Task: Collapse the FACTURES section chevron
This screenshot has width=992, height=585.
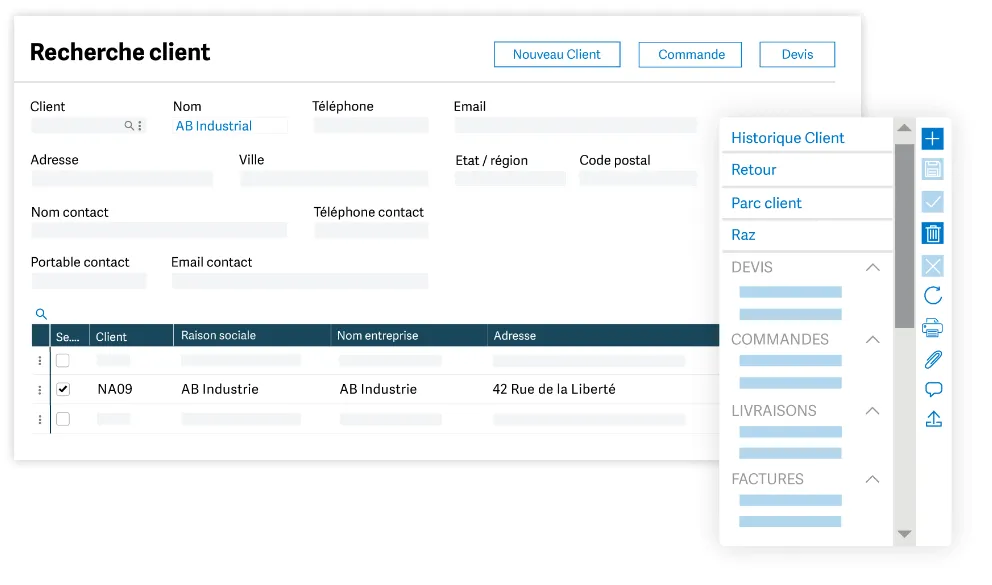Action: [x=872, y=479]
